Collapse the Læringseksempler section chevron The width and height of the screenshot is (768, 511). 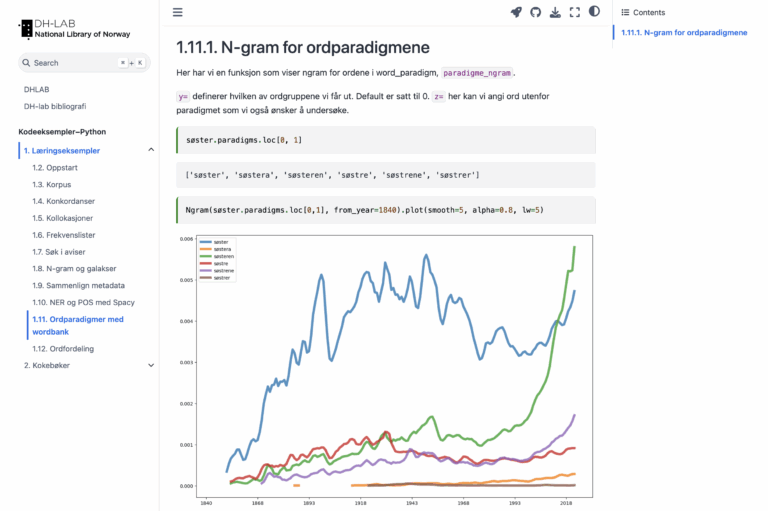coord(151,150)
